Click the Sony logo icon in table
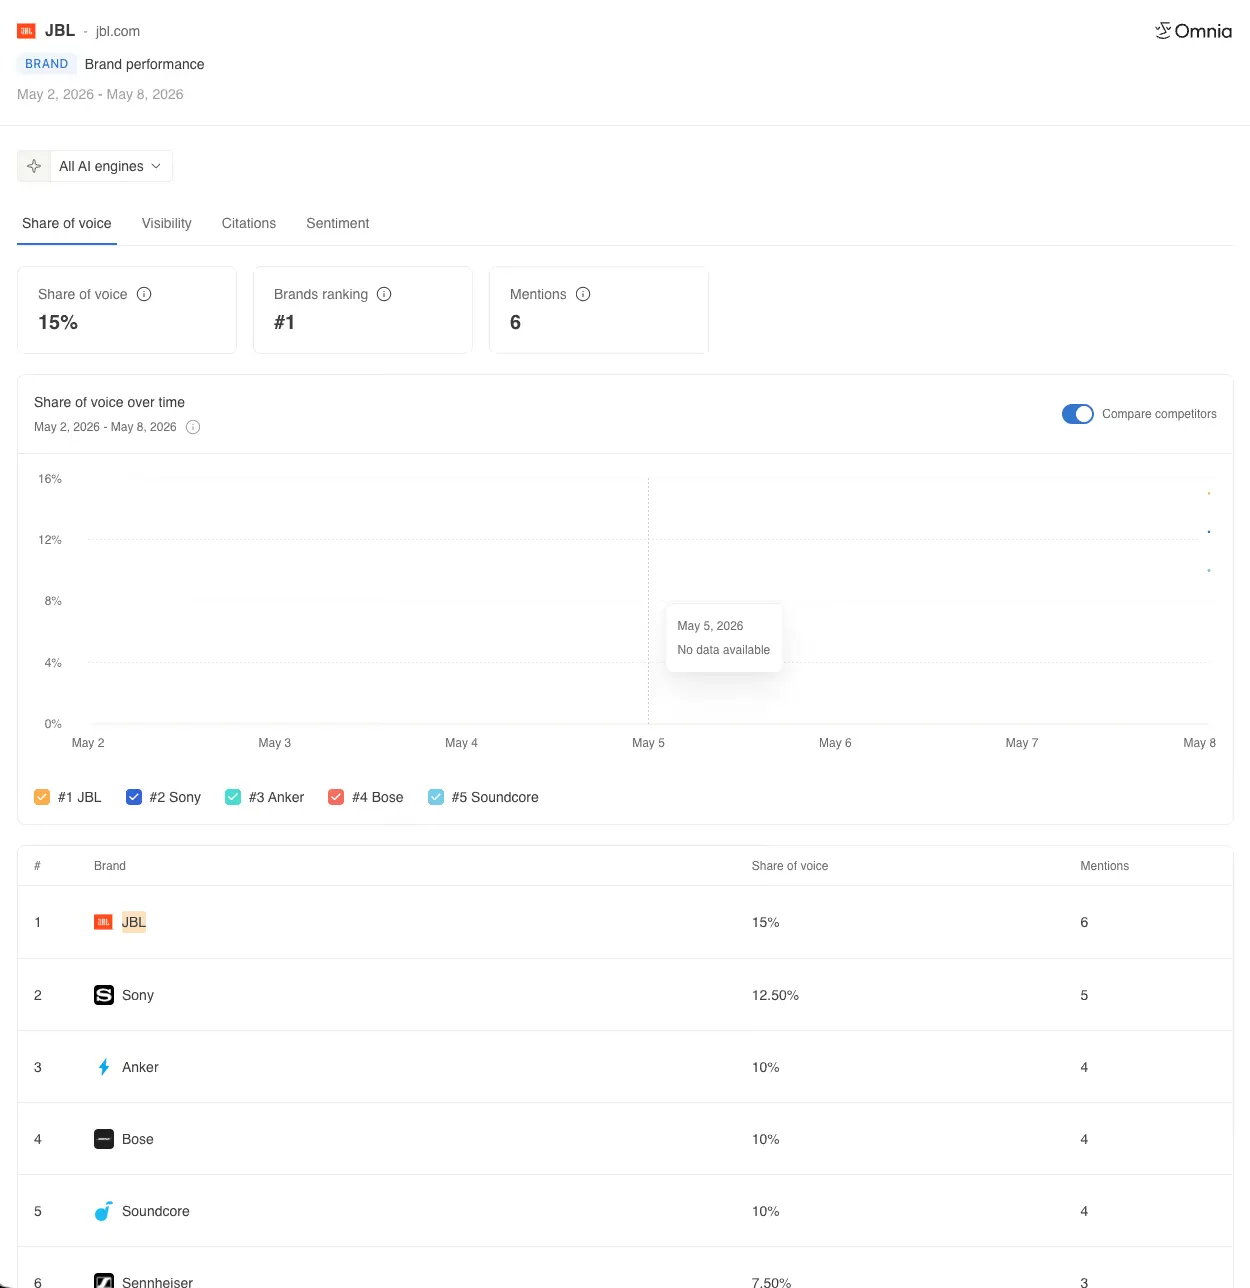 tap(104, 995)
